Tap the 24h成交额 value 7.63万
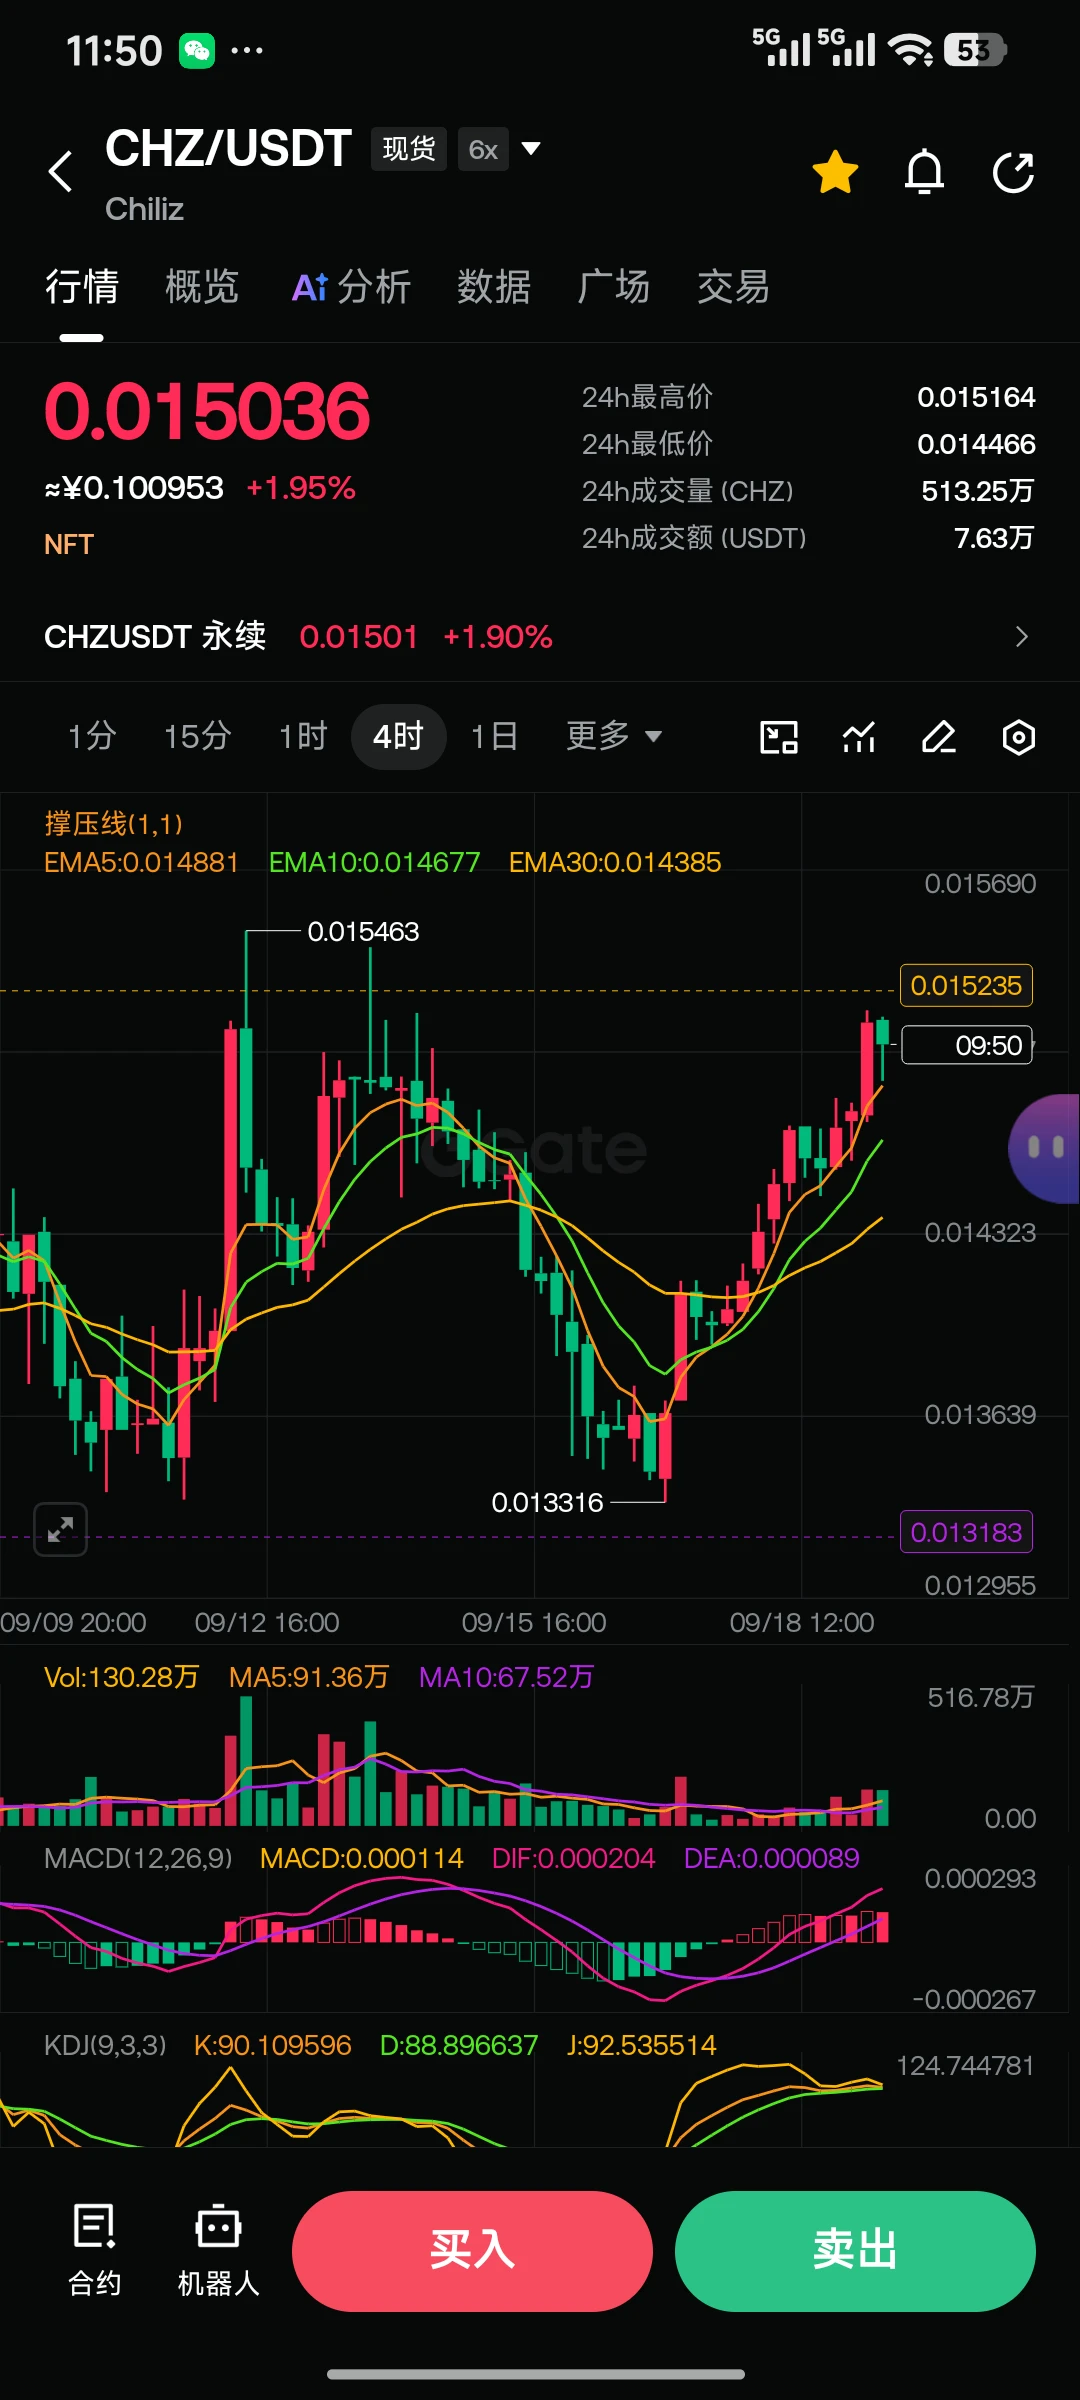1080x2400 pixels. pyautogui.click(x=994, y=538)
